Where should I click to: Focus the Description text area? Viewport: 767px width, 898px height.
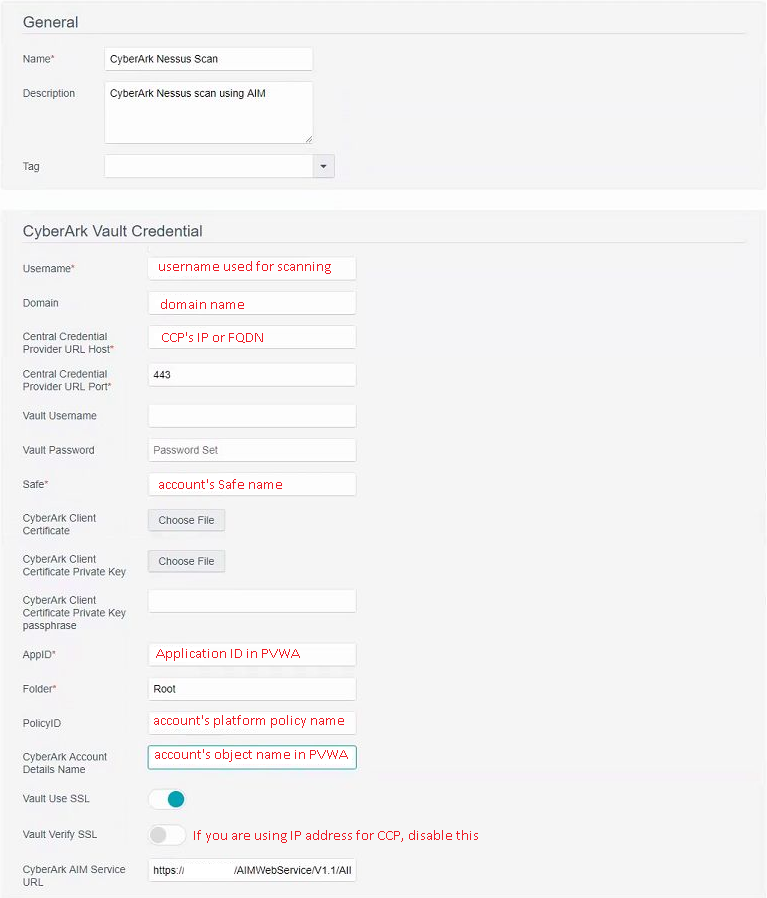[x=208, y=112]
